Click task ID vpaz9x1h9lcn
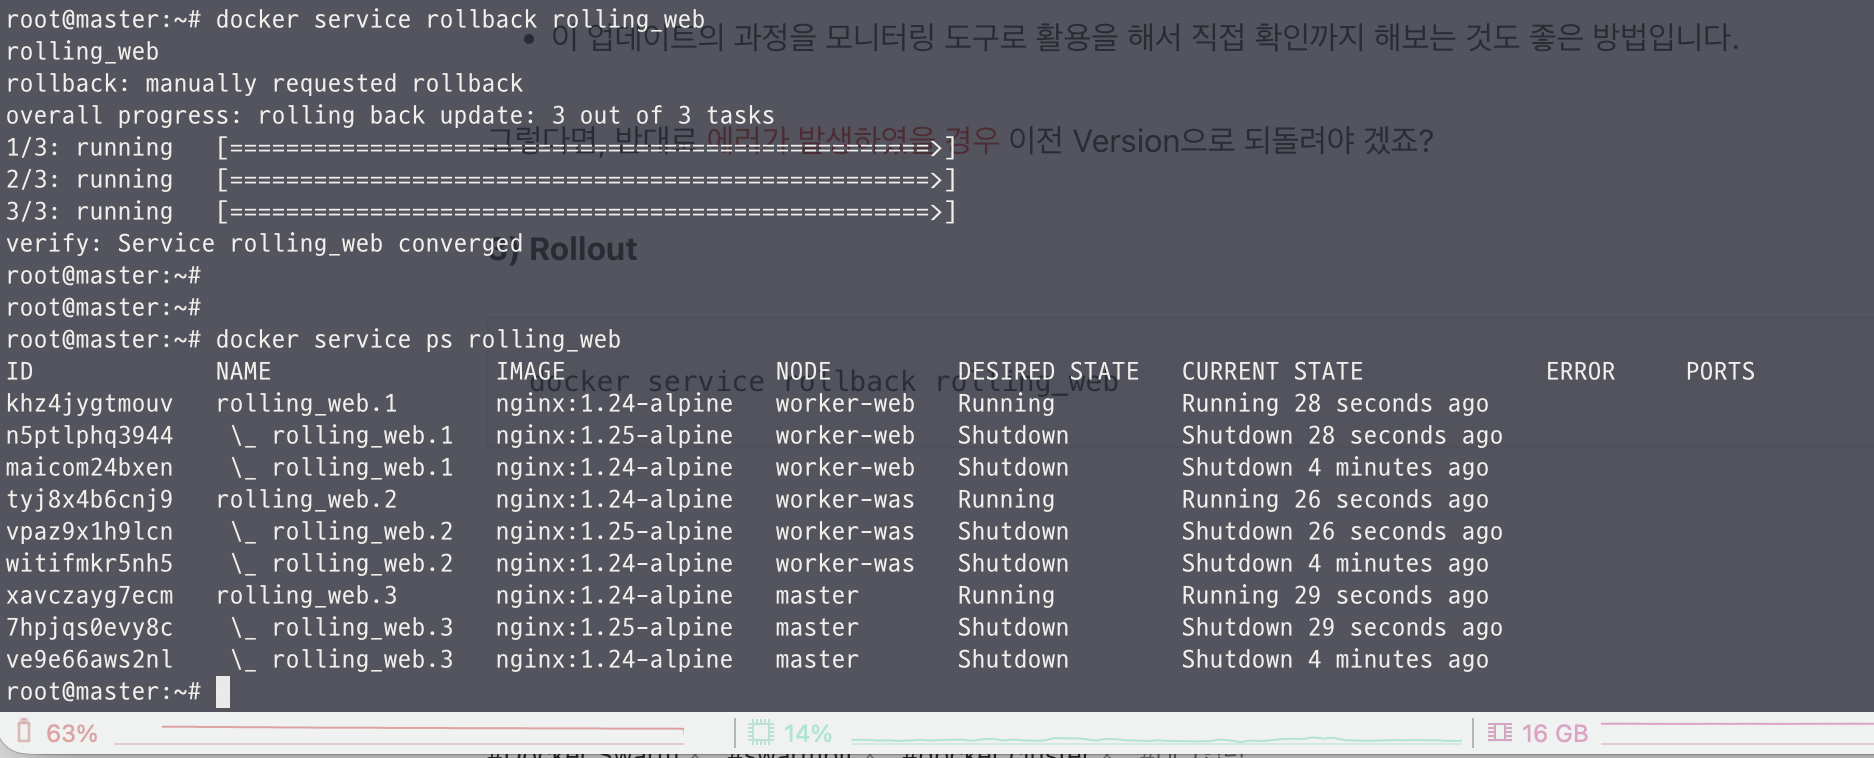1874x758 pixels. coord(89,532)
